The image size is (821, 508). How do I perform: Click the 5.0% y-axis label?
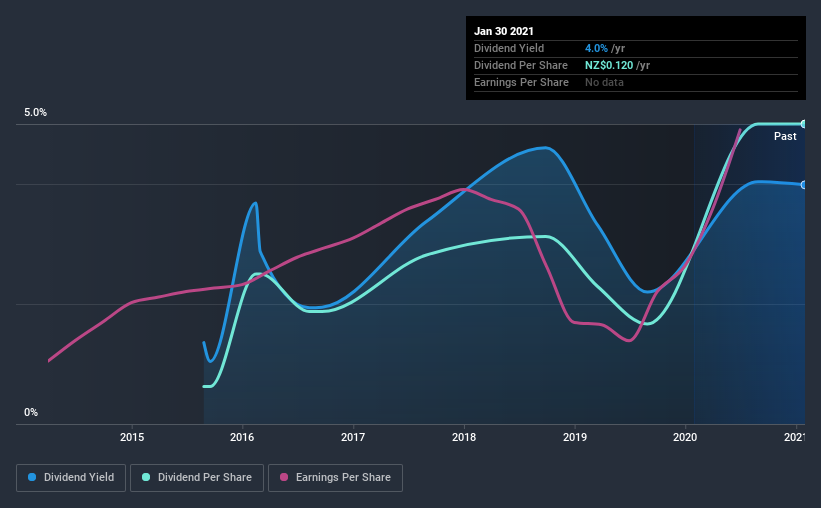pyautogui.click(x=35, y=113)
